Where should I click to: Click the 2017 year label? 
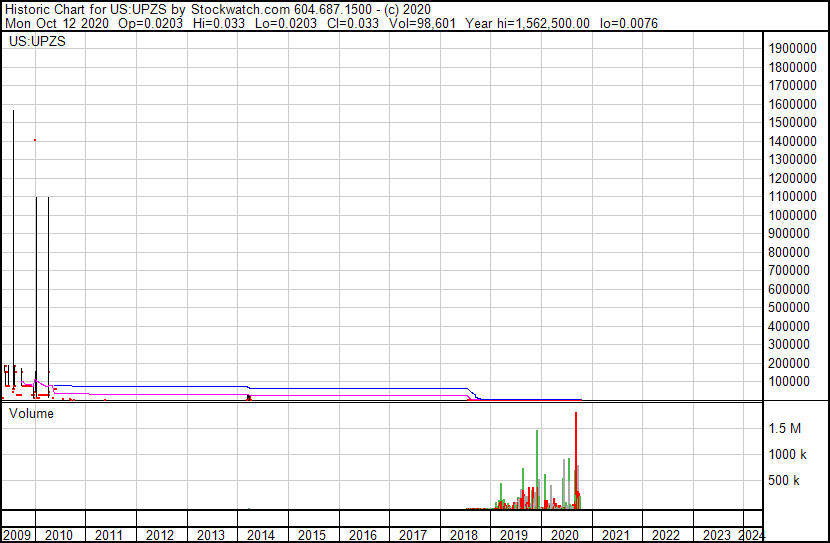pos(413,535)
